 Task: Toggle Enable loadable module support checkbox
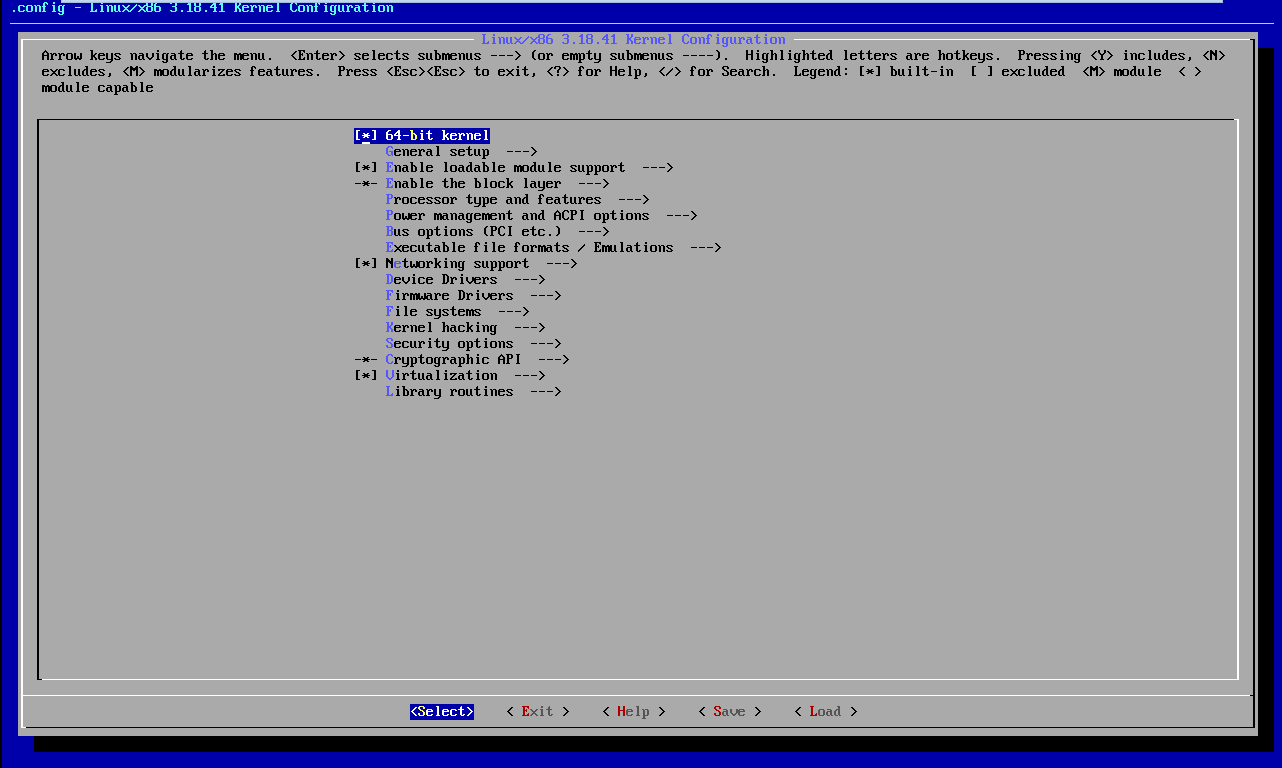click(366, 168)
